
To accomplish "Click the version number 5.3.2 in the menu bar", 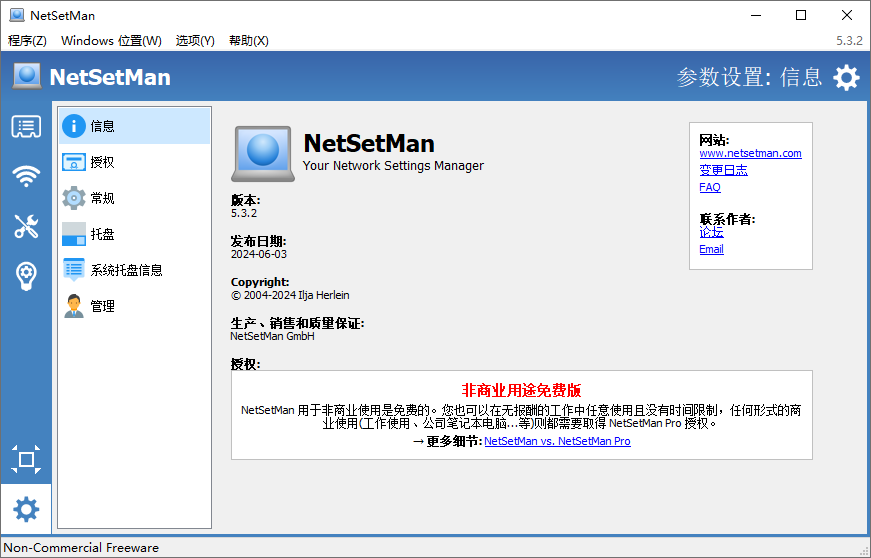I will coord(849,41).
